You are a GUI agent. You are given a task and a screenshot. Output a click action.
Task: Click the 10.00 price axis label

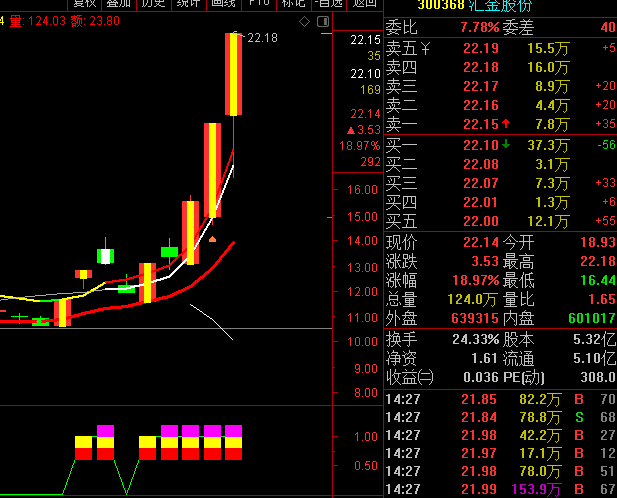[x=362, y=342]
